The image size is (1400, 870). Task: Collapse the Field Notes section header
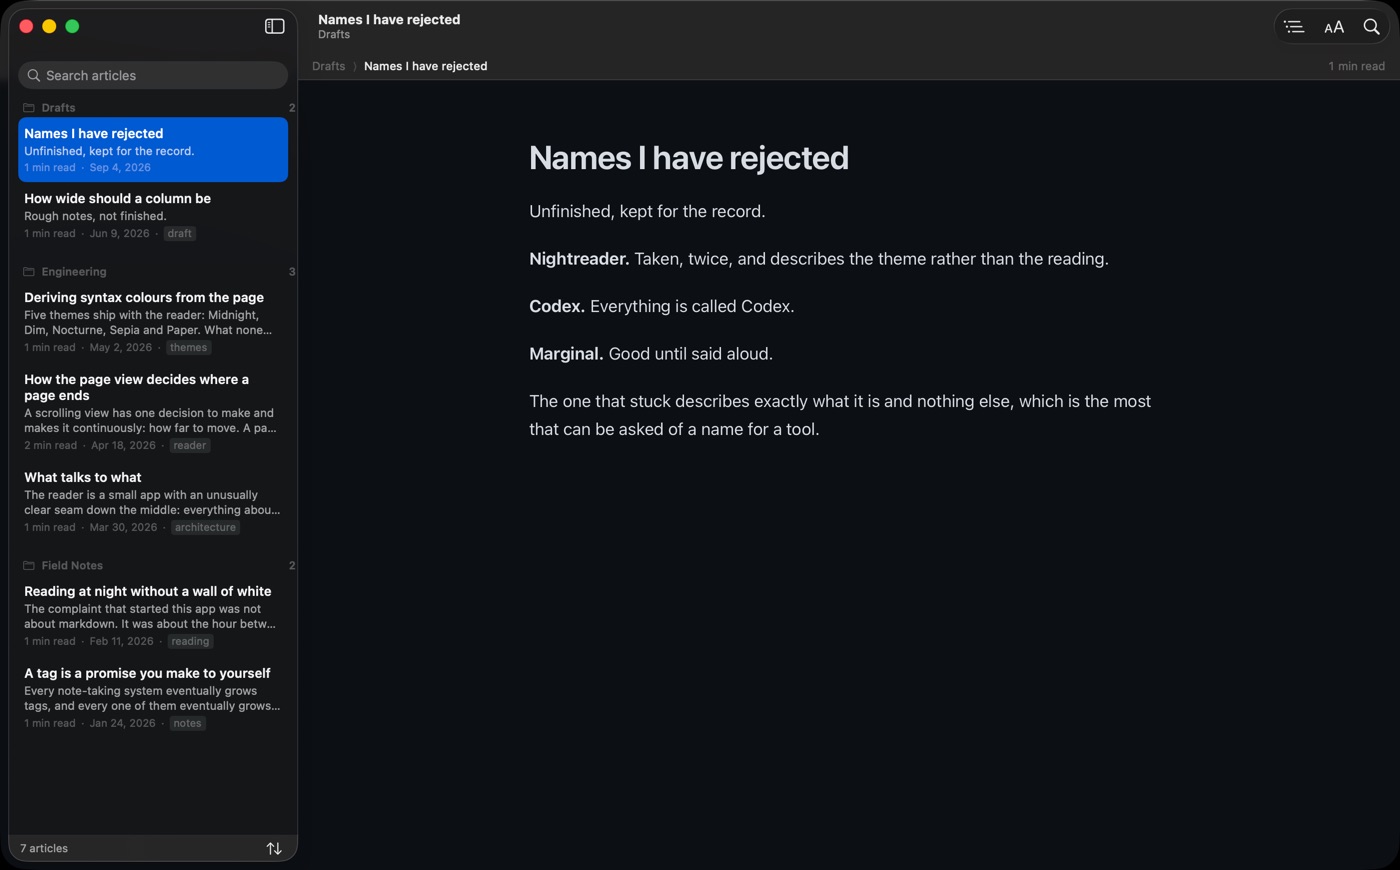[153, 565]
